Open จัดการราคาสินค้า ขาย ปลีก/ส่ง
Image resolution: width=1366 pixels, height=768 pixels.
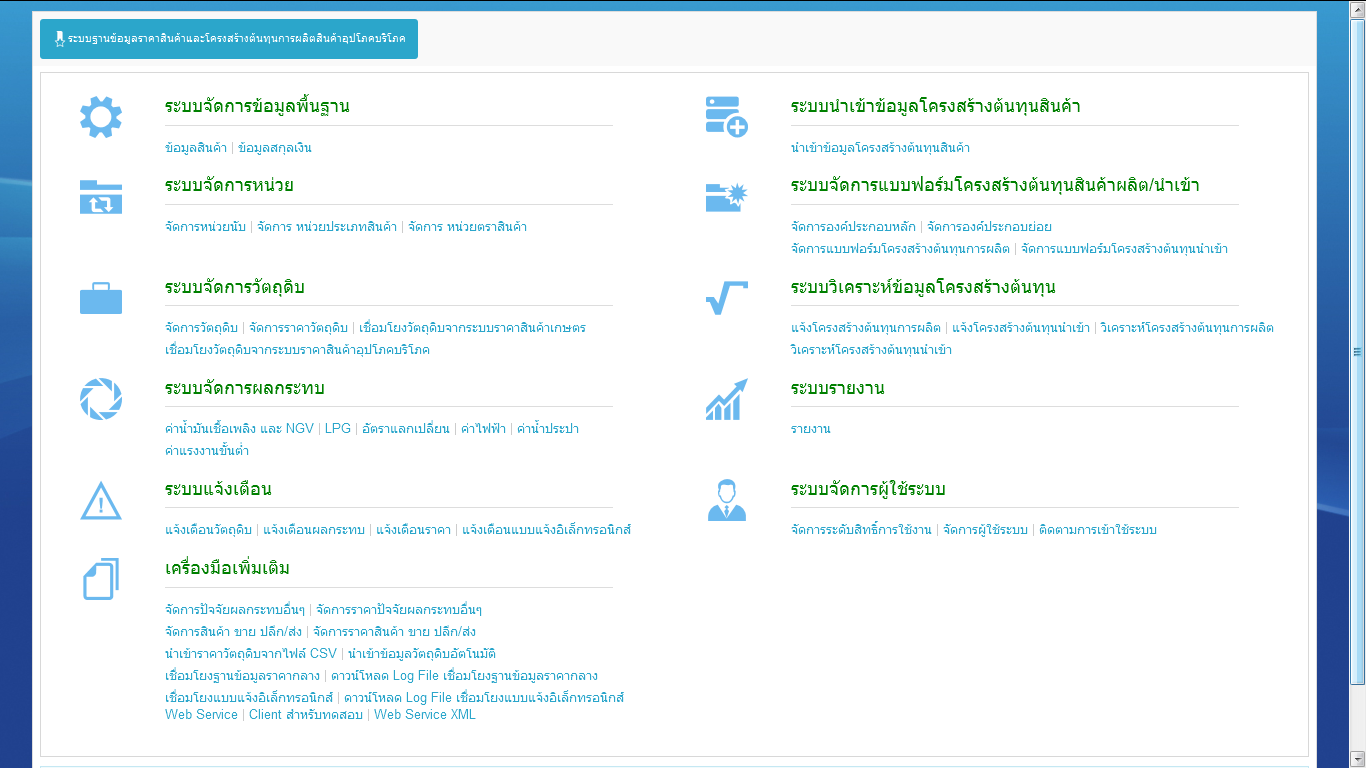(394, 632)
